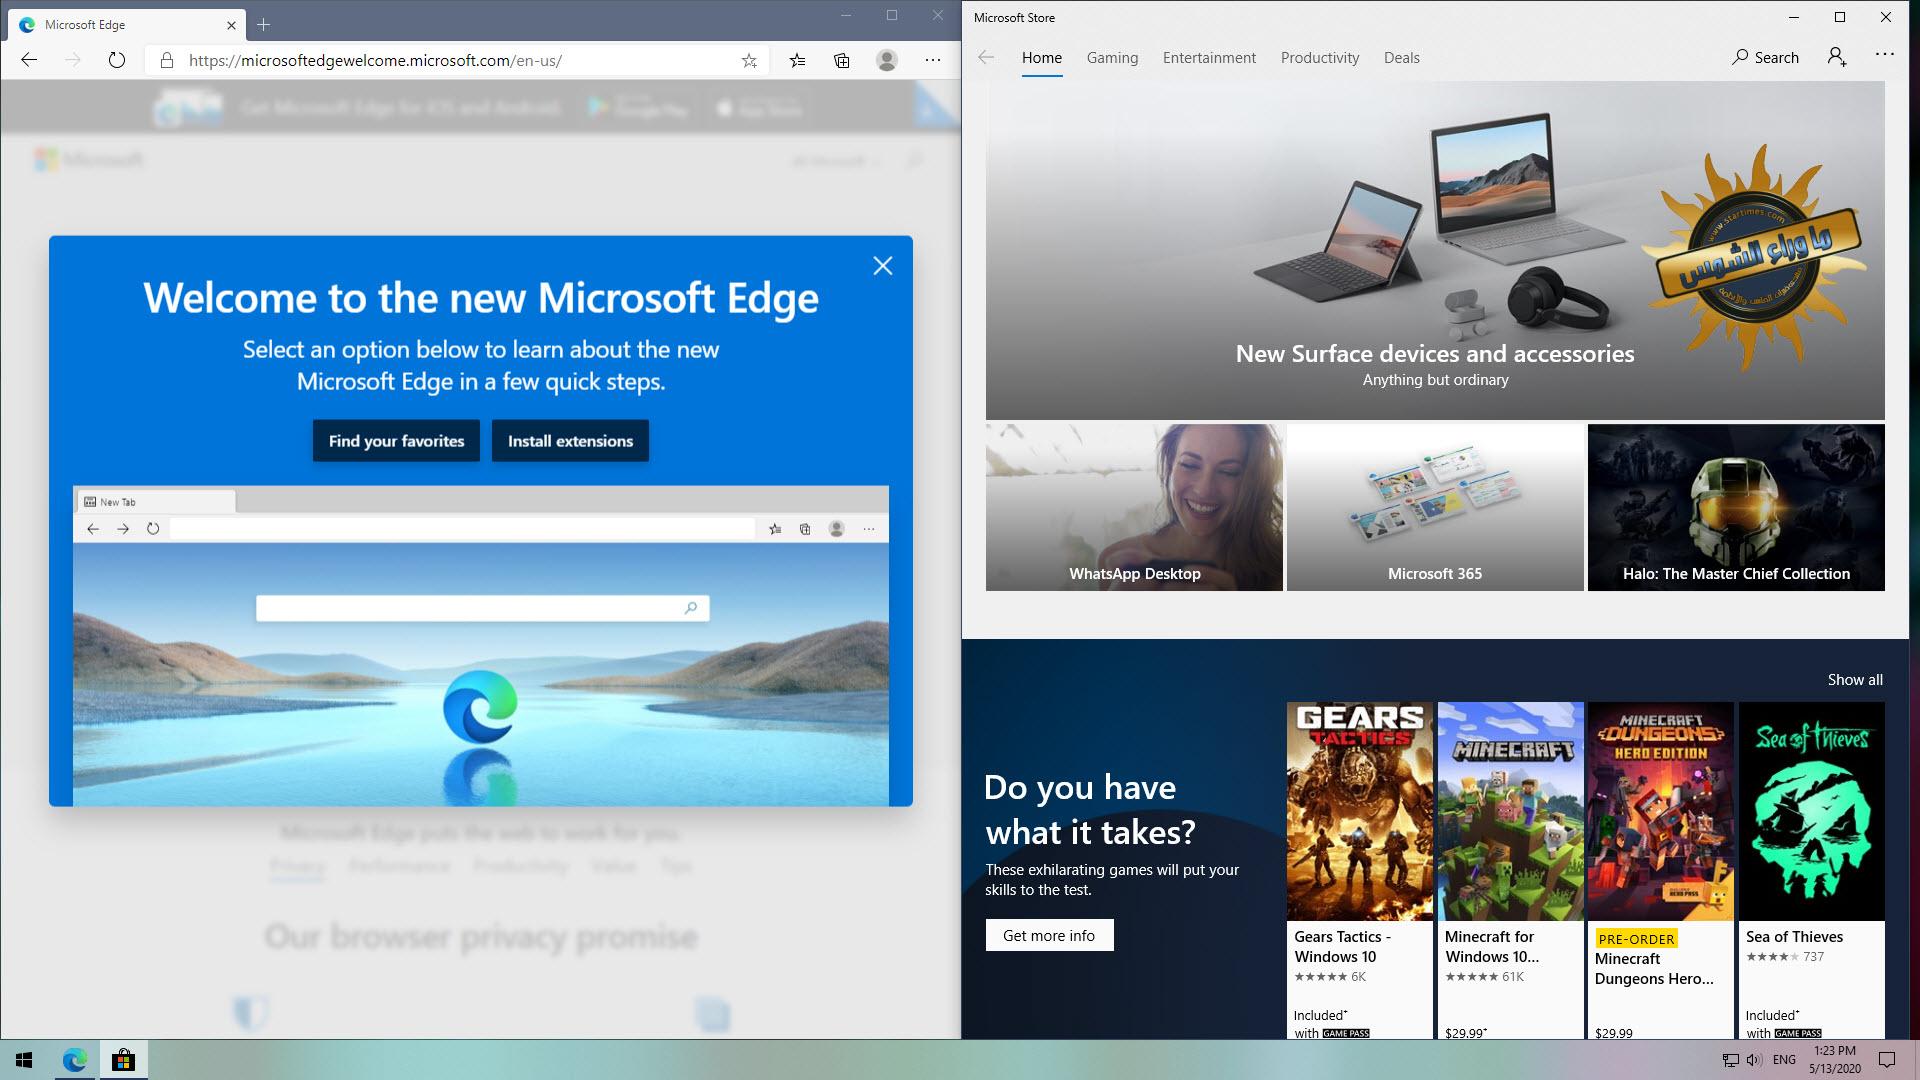Click network icon in system tray
This screenshot has width=1920, height=1080.
tap(1731, 1060)
